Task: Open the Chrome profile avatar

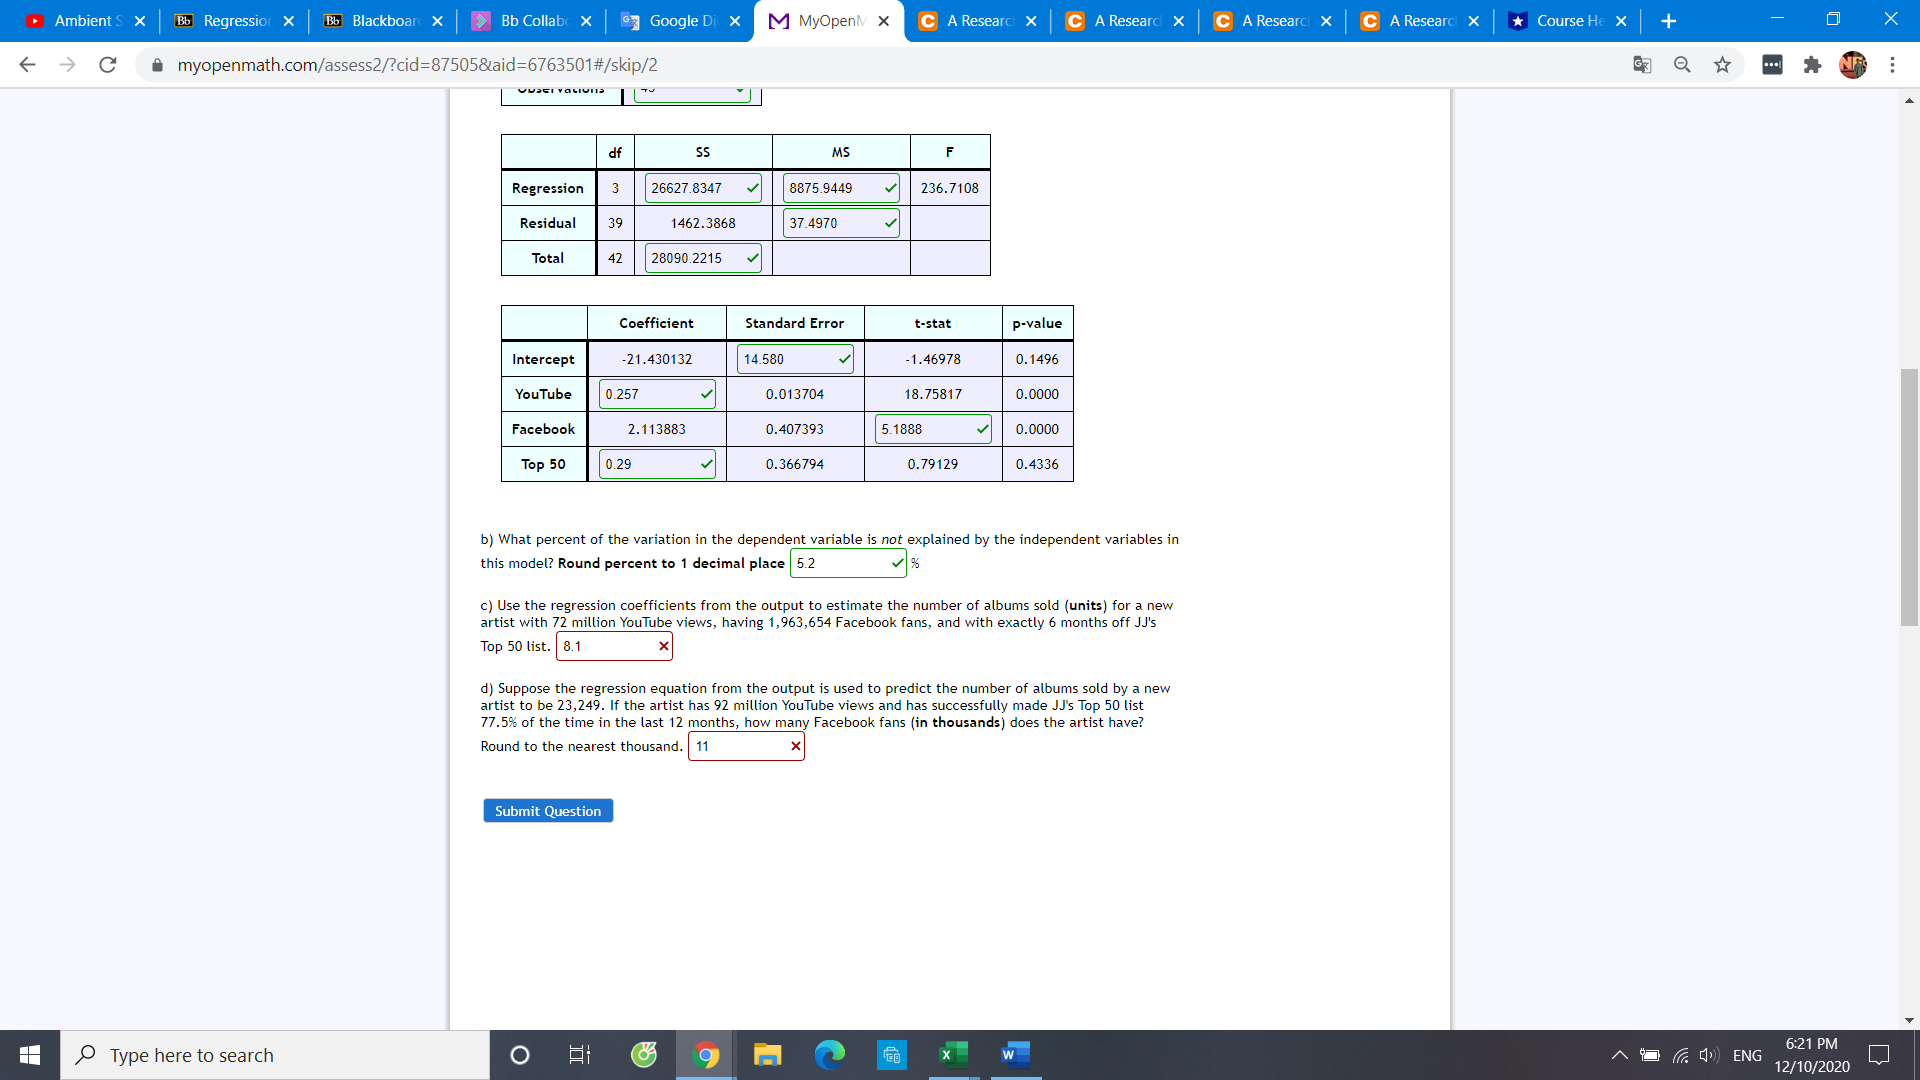Action: pos(1853,65)
